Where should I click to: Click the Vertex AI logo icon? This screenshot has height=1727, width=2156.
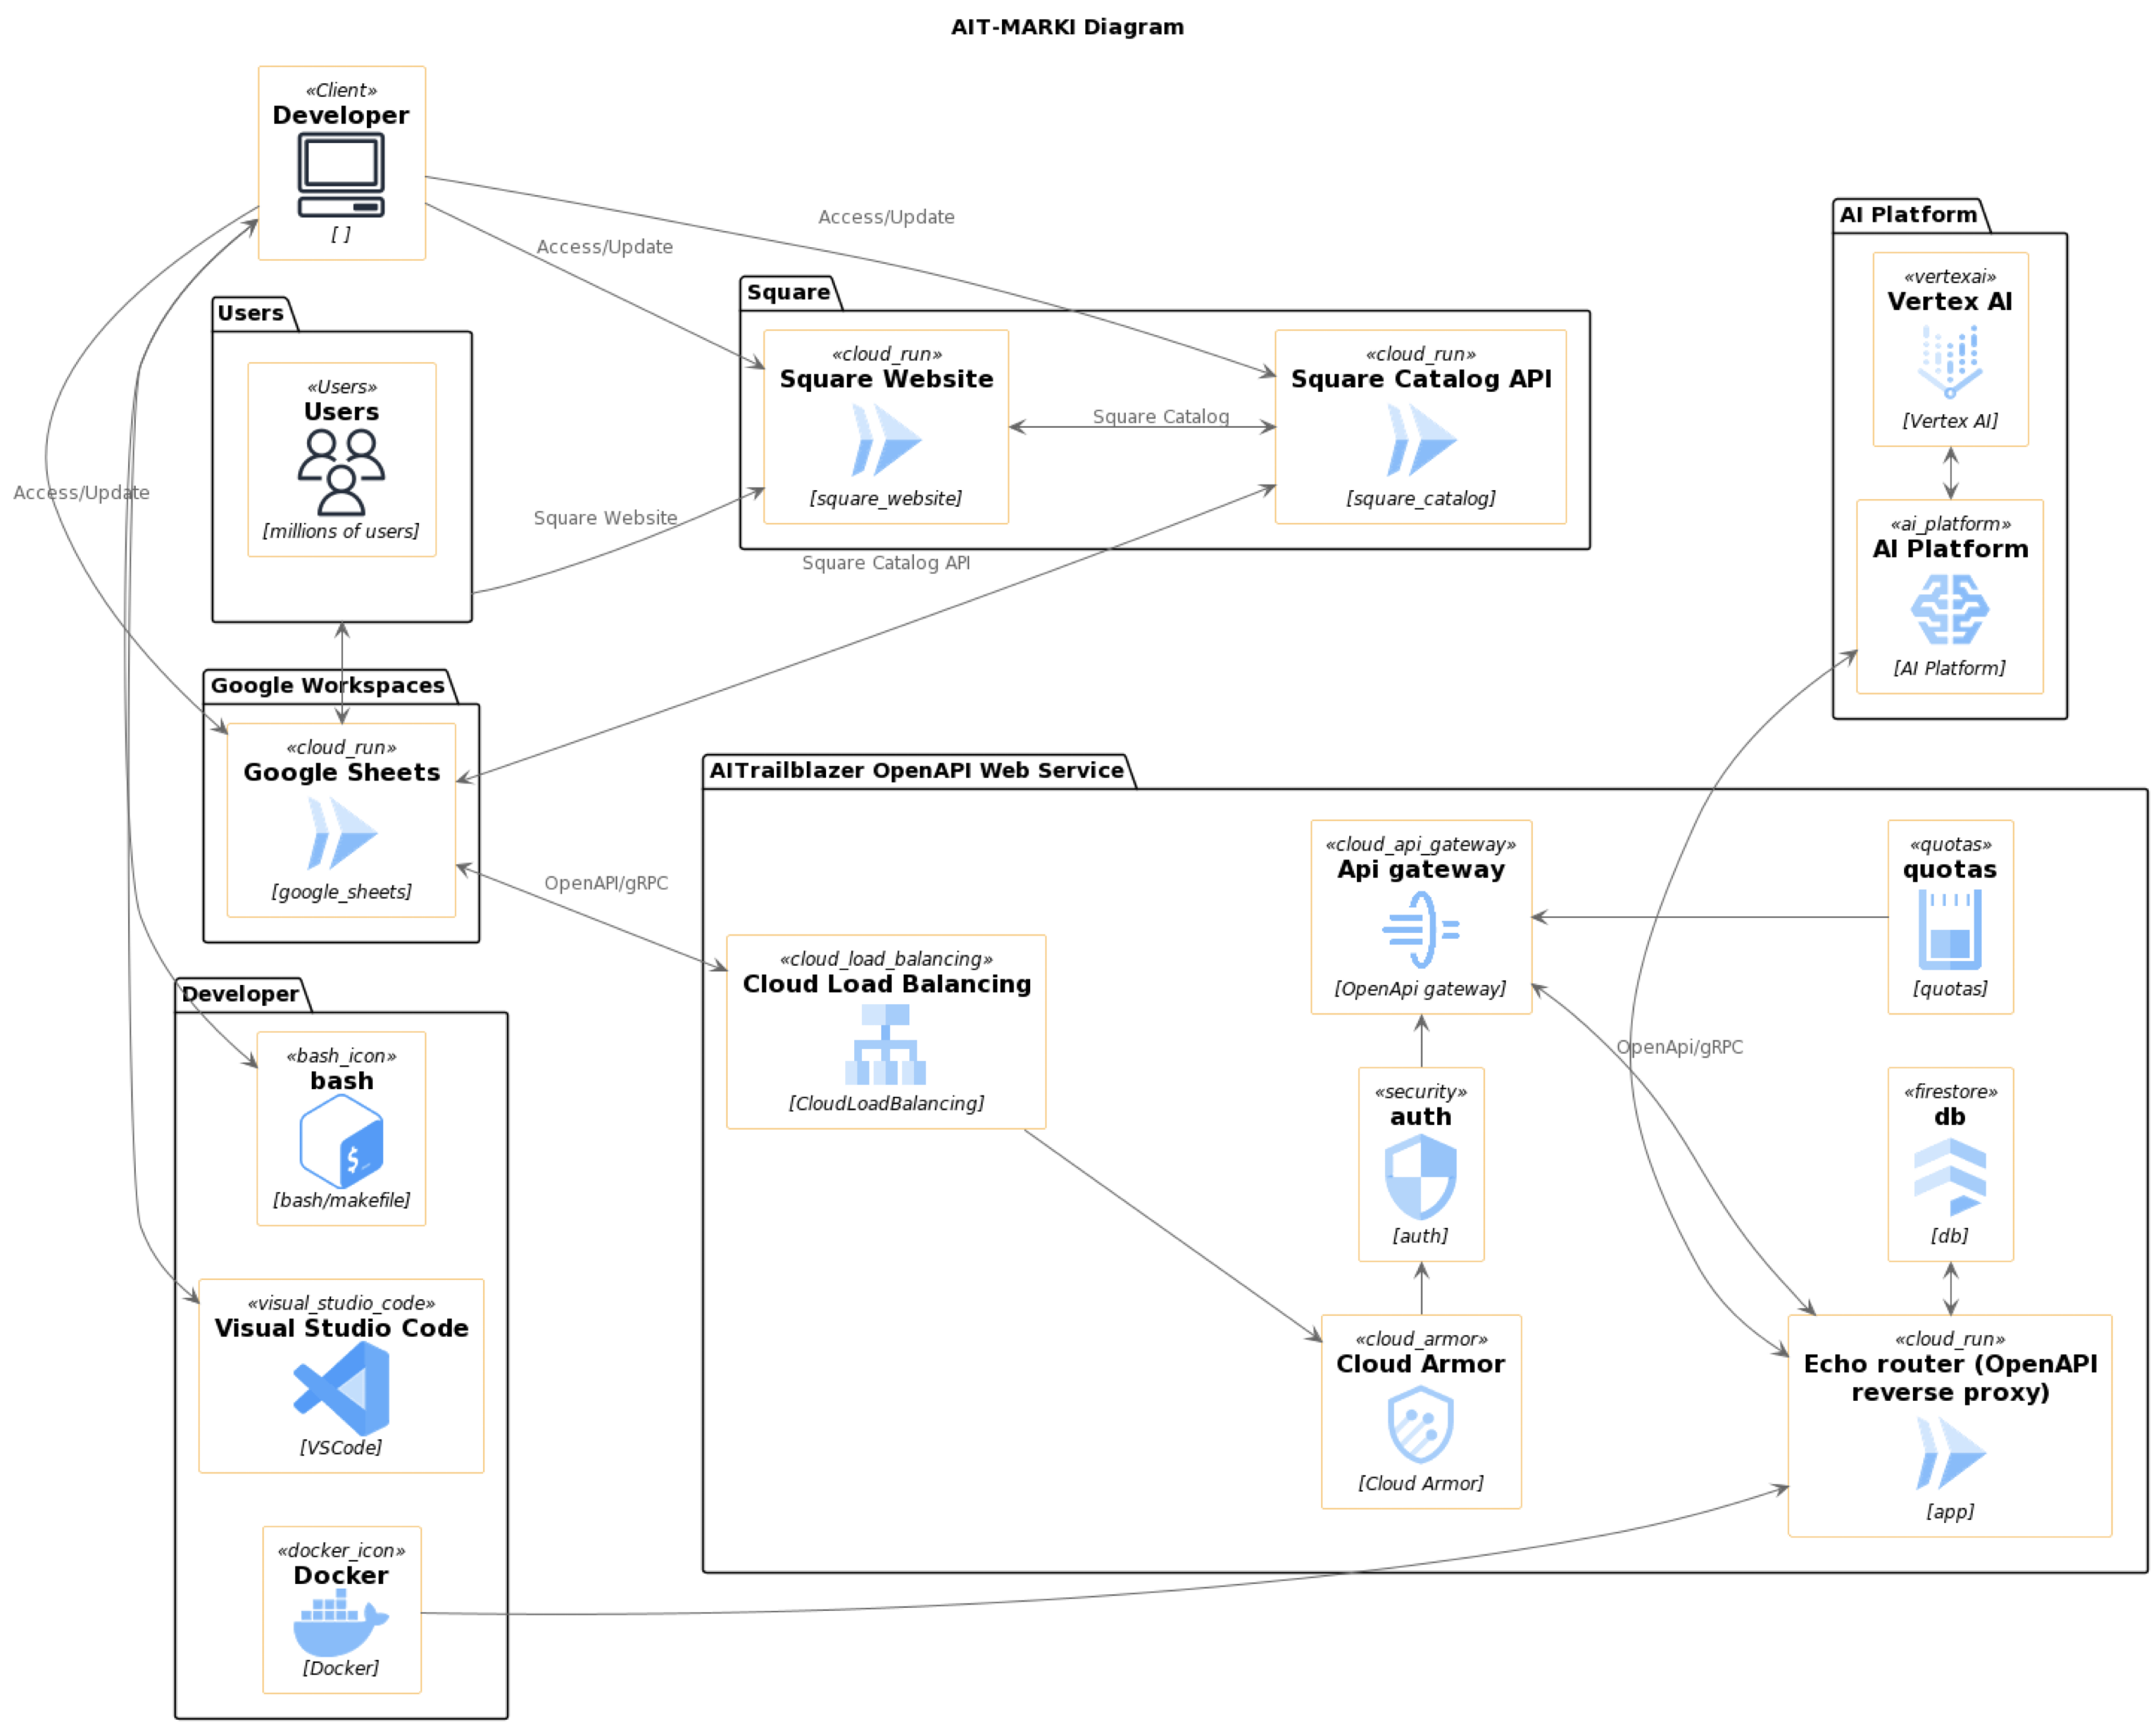(1949, 361)
